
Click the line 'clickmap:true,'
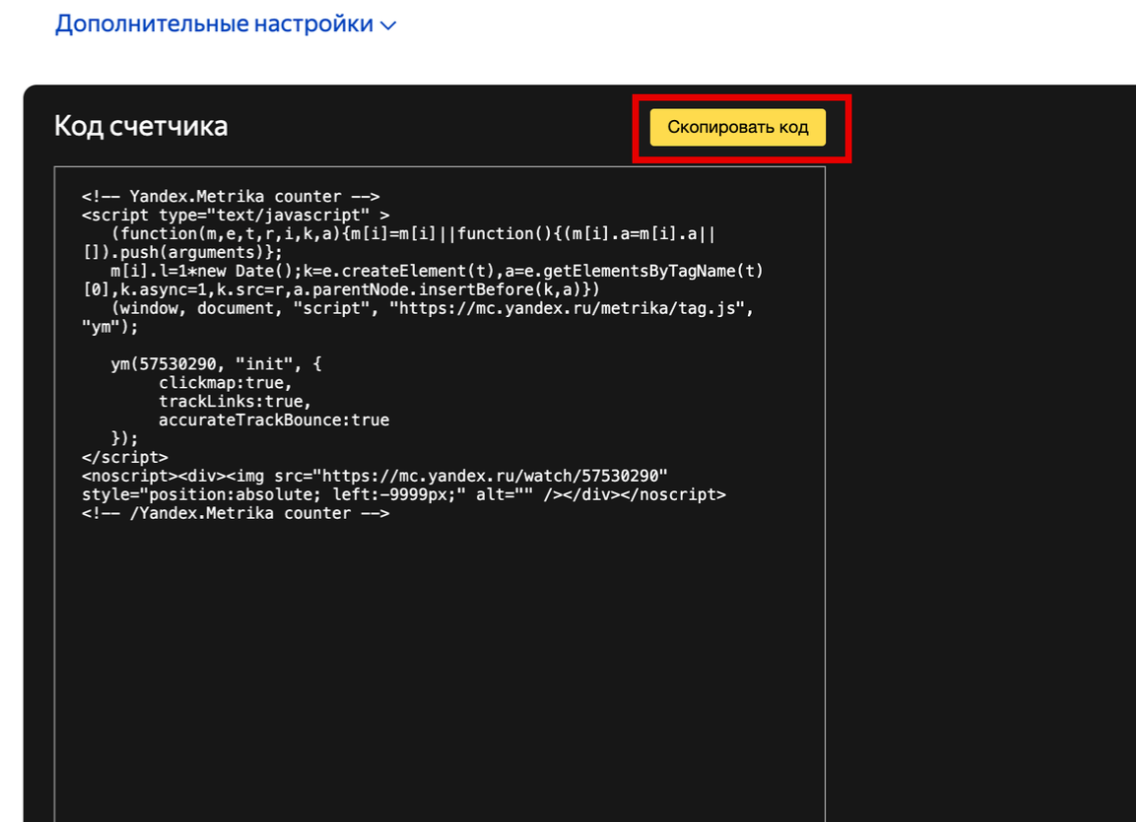[225, 382]
